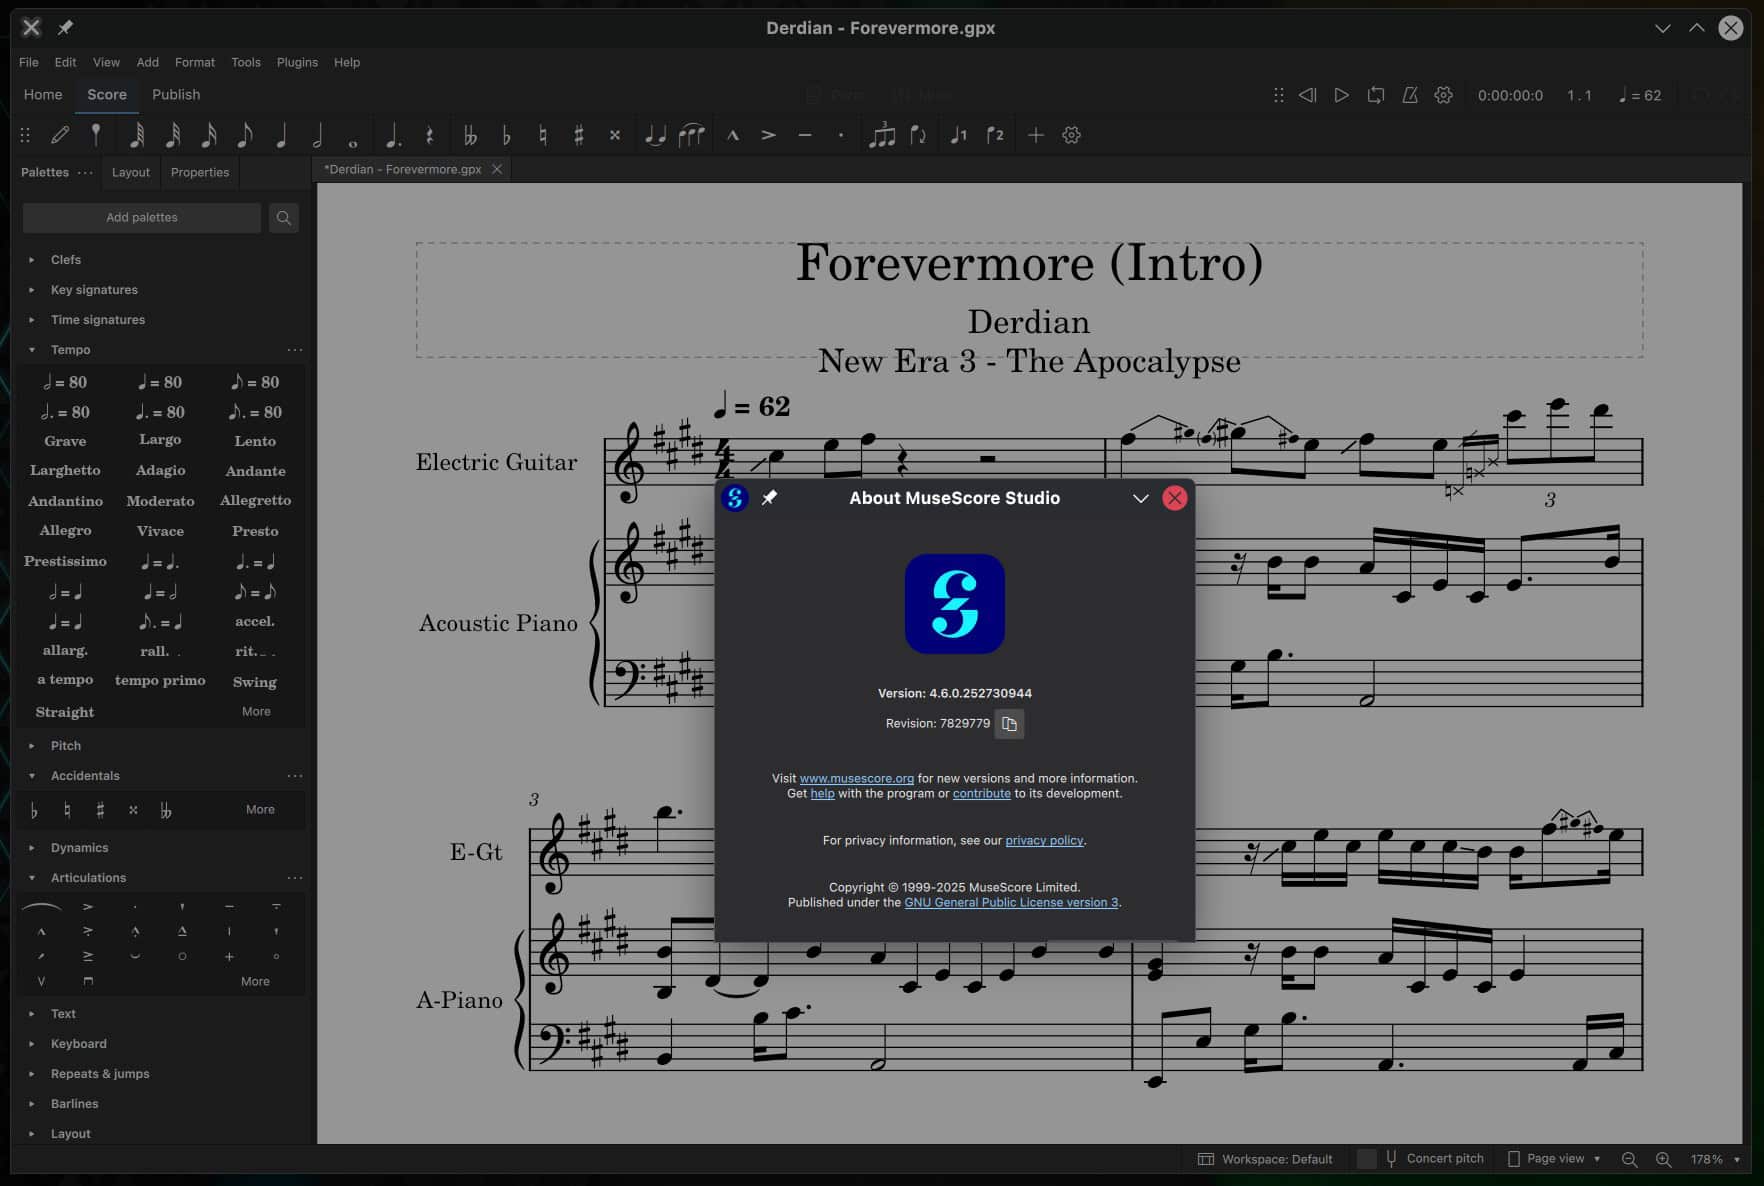The width and height of the screenshot is (1764, 1186).
Task: Copy the revision number in the About dialog
Action: (1009, 724)
